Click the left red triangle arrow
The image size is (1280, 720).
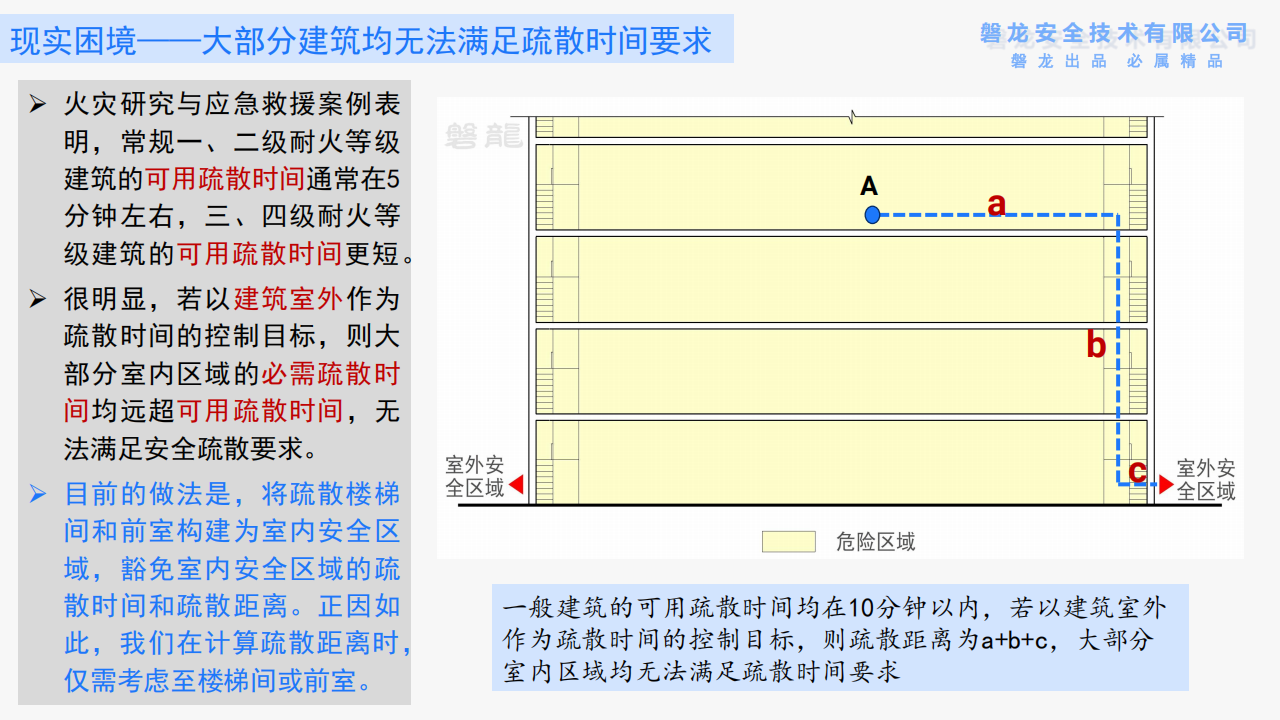point(516,485)
